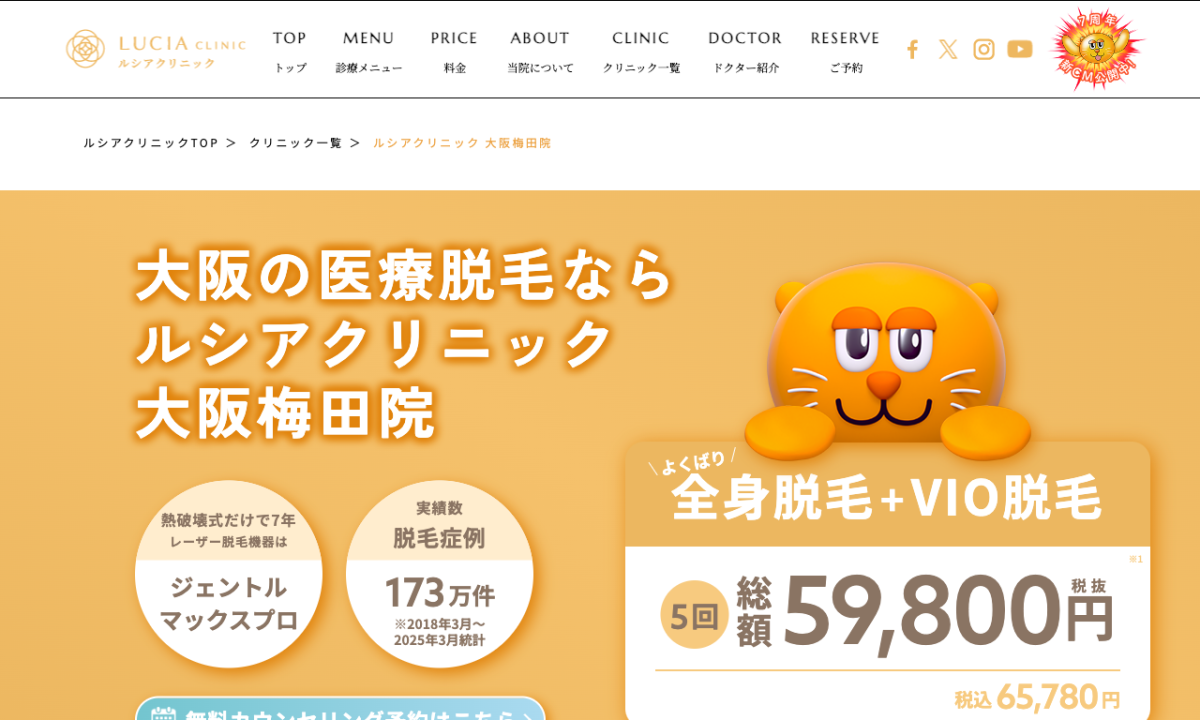Go to ルシアクリニックTOP breadcrumb link

(151, 143)
